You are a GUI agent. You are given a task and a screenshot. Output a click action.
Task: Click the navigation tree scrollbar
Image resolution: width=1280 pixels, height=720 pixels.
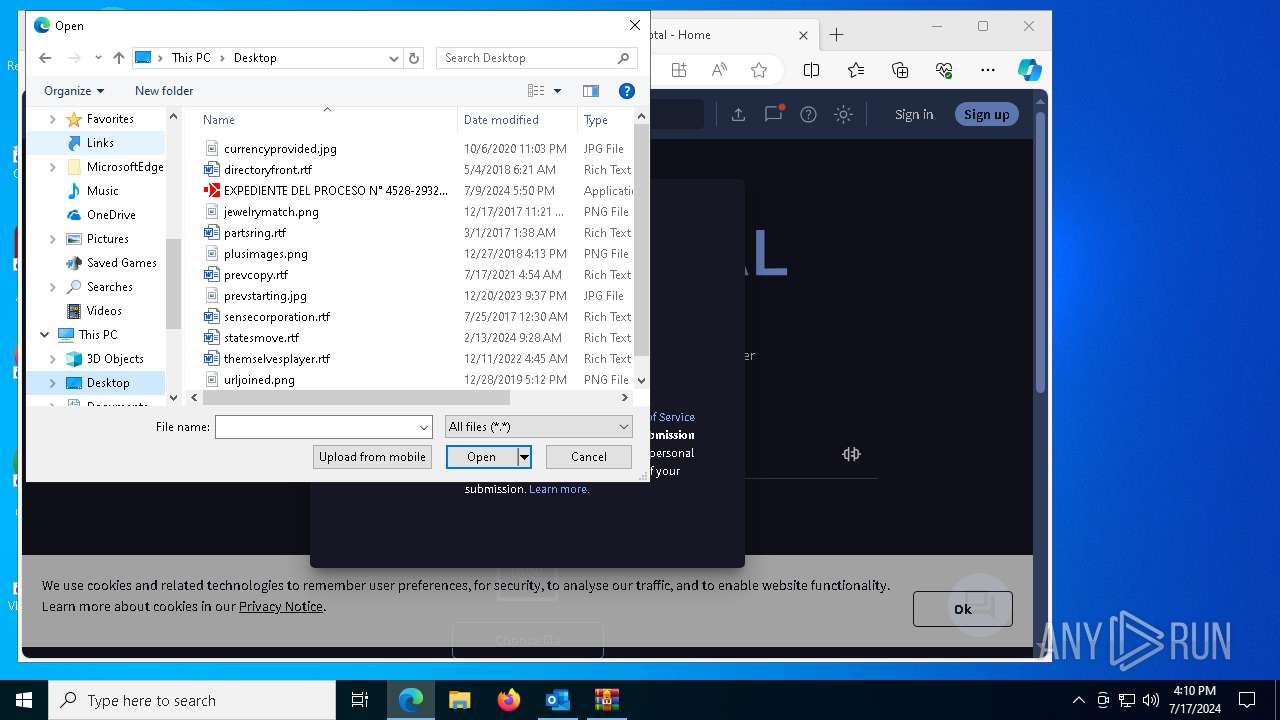click(173, 284)
